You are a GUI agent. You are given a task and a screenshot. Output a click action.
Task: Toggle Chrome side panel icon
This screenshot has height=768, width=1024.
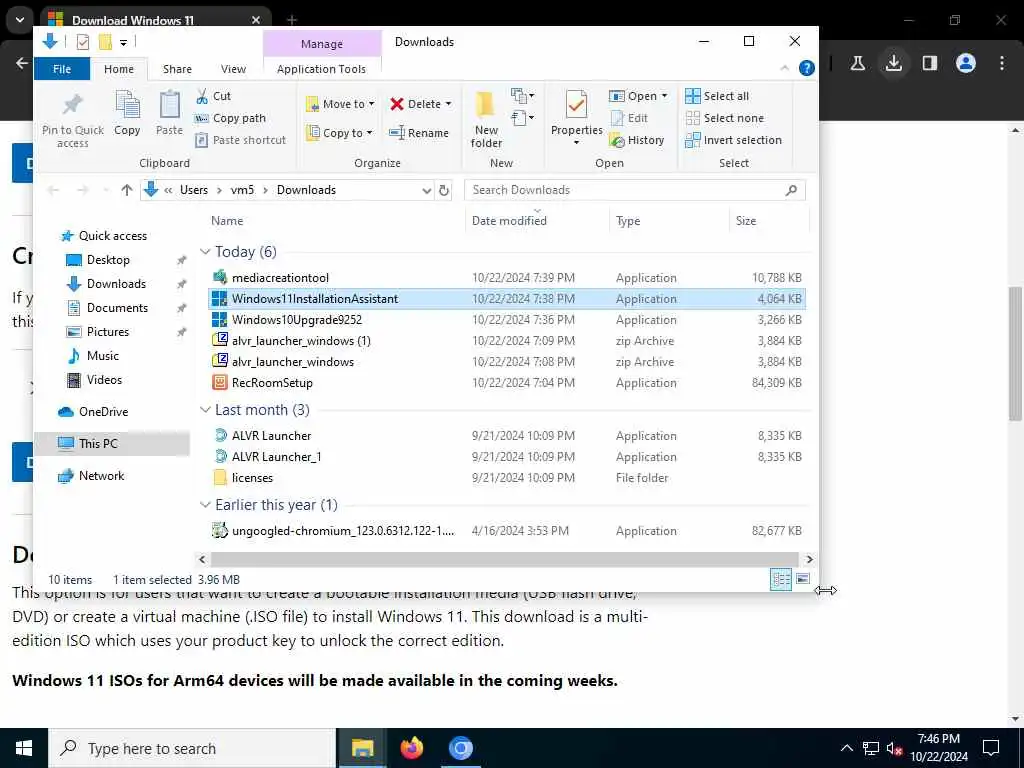930,63
